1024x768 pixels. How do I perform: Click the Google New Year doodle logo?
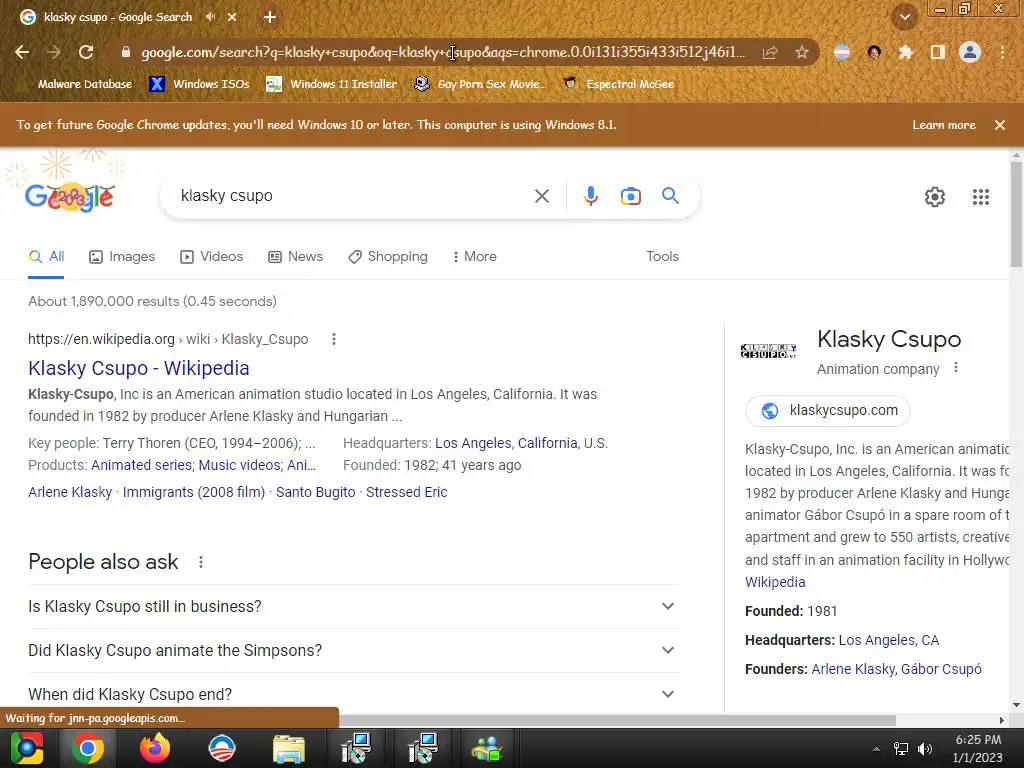click(69, 196)
